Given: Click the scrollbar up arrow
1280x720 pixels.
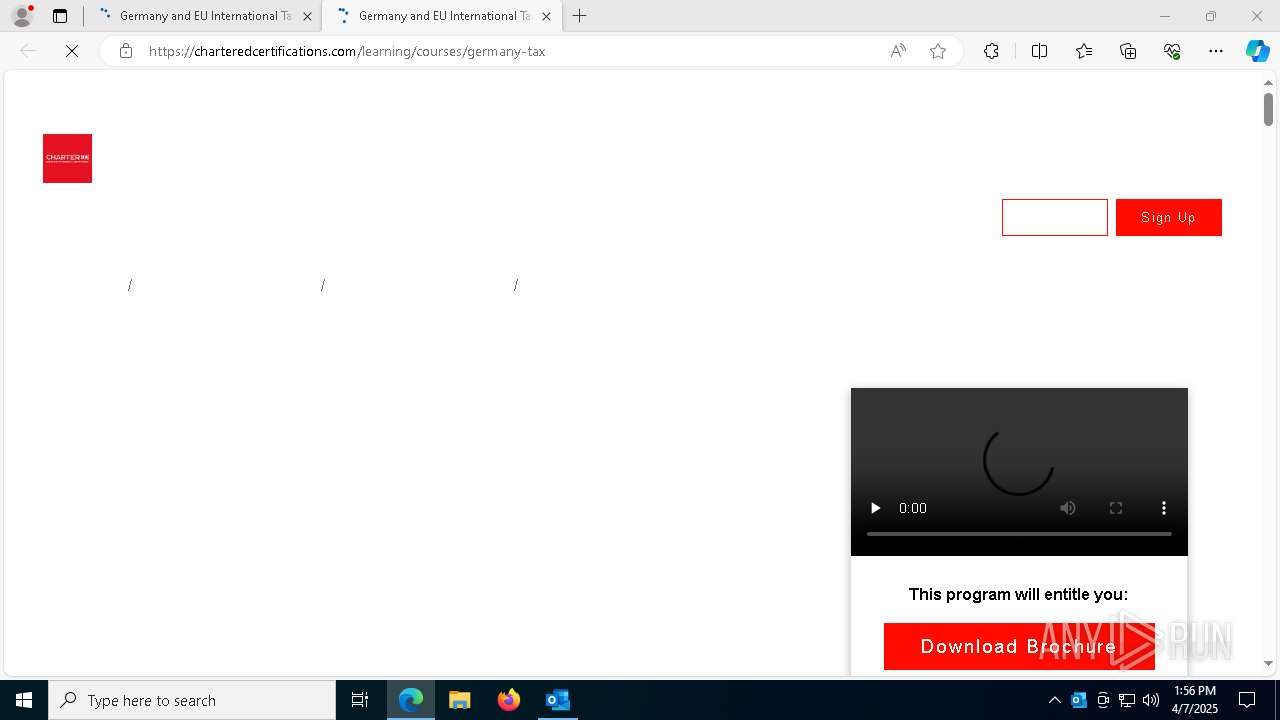Looking at the screenshot, I should (1268, 82).
